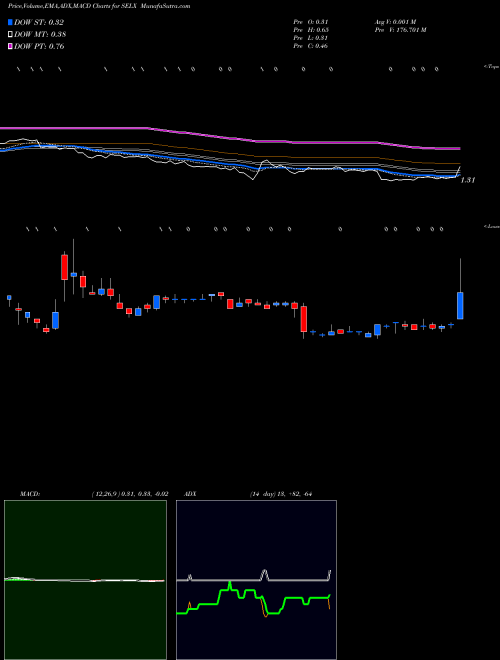500x660 pixels.
Task: Click the magenta DOW PT legend swatch
Action: 10,46
